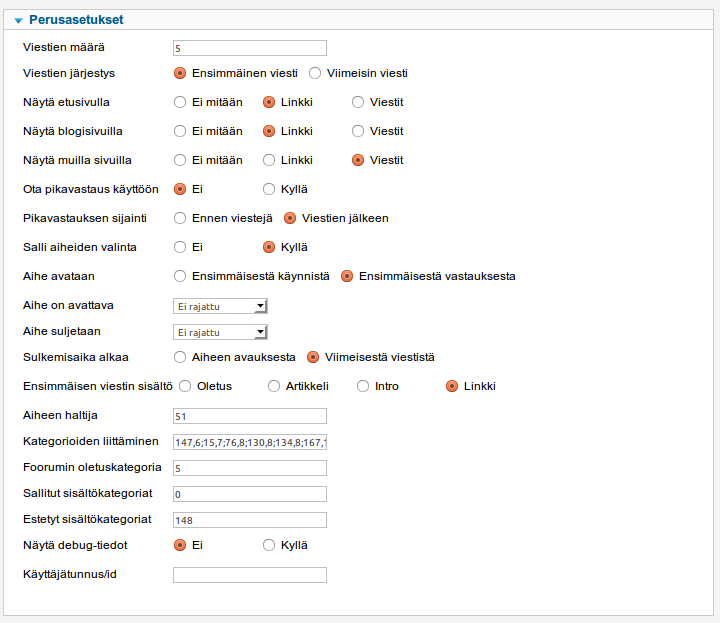Choose 'Ensimmäisestä käynnistä' for Aihe avataan
The image size is (720, 623).
(x=180, y=276)
